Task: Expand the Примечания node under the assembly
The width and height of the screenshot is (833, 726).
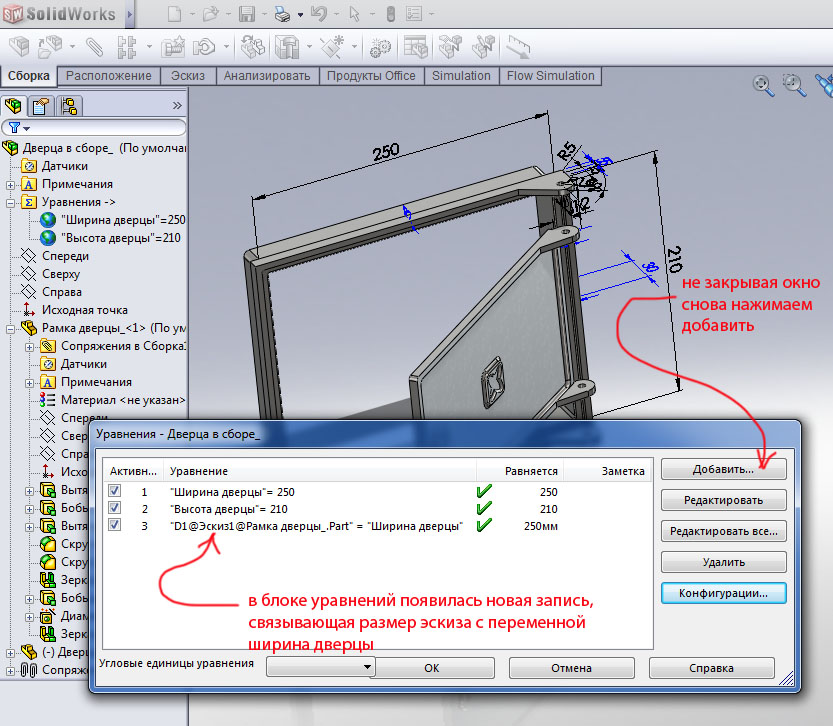Action: [10, 184]
